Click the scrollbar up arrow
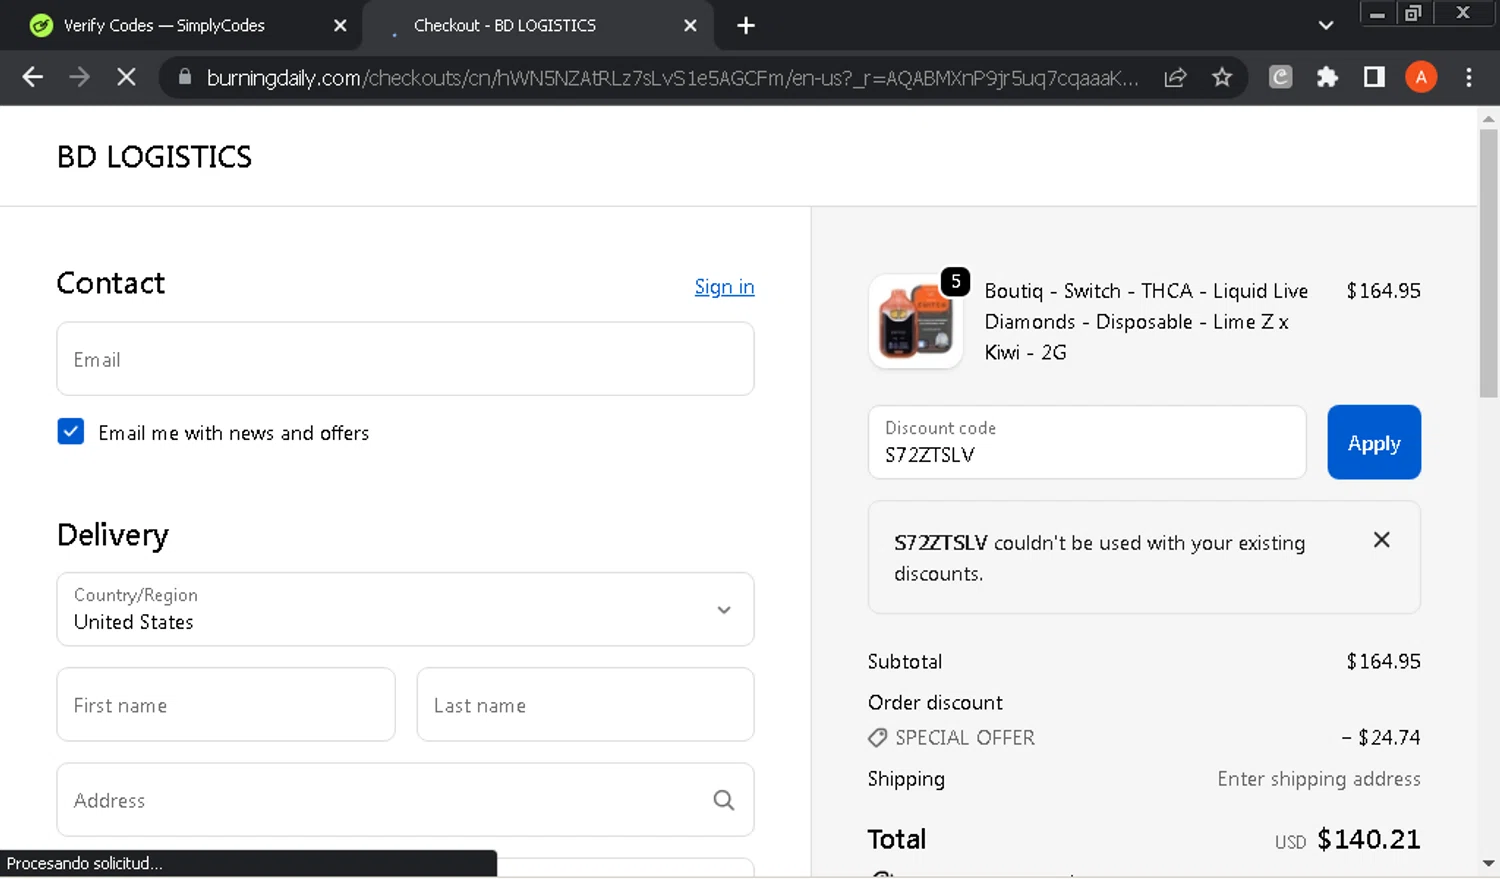This screenshot has height=879, width=1500. 1488,119
